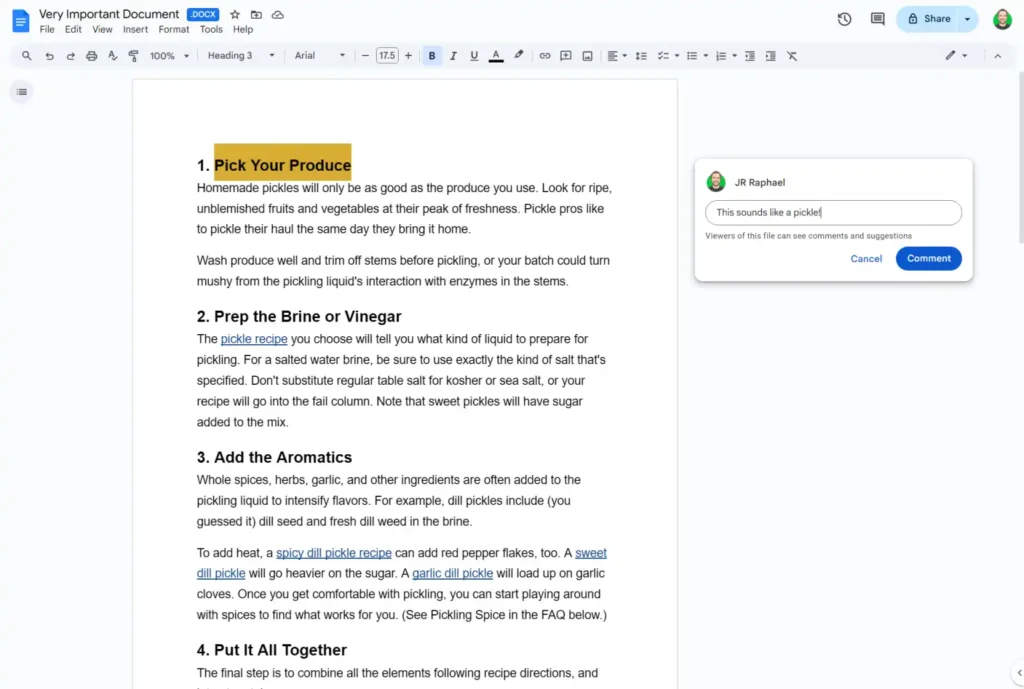Image resolution: width=1024 pixels, height=689 pixels.
Task: Toggle italic formatting
Action: click(x=453, y=56)
